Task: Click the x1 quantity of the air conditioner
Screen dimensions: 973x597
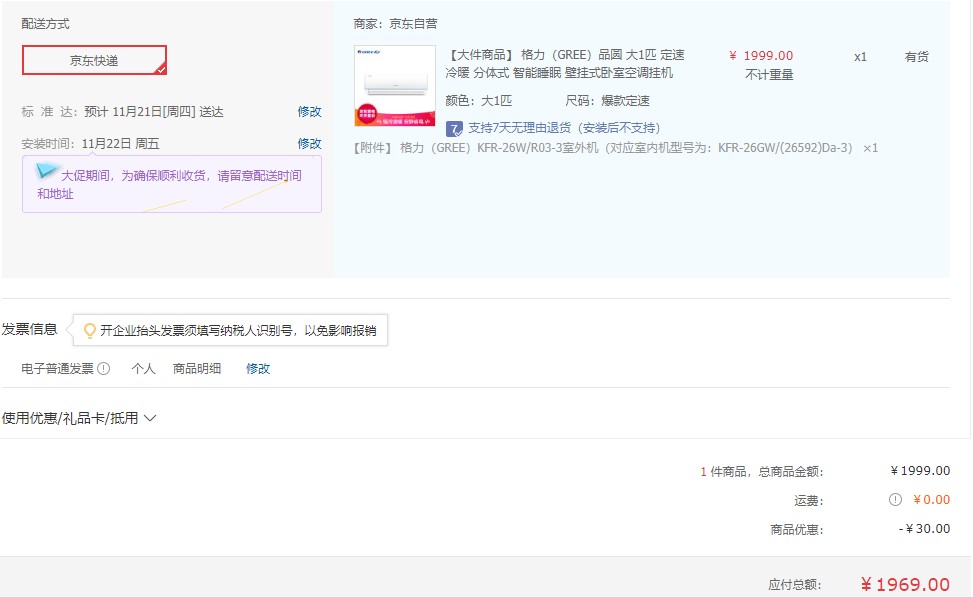Action: (860, 57)
